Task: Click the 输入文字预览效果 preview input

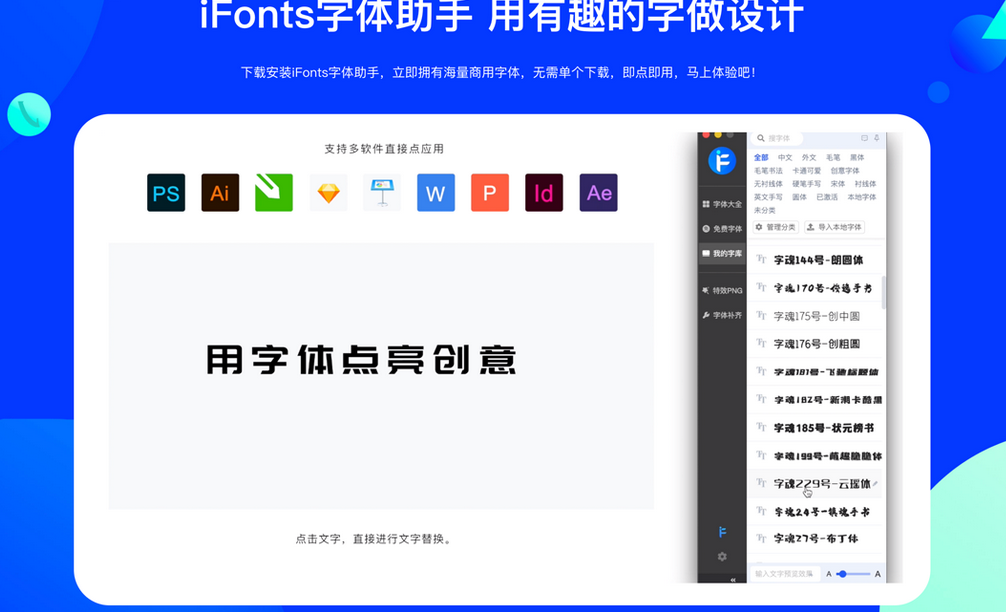Action: 785,574
